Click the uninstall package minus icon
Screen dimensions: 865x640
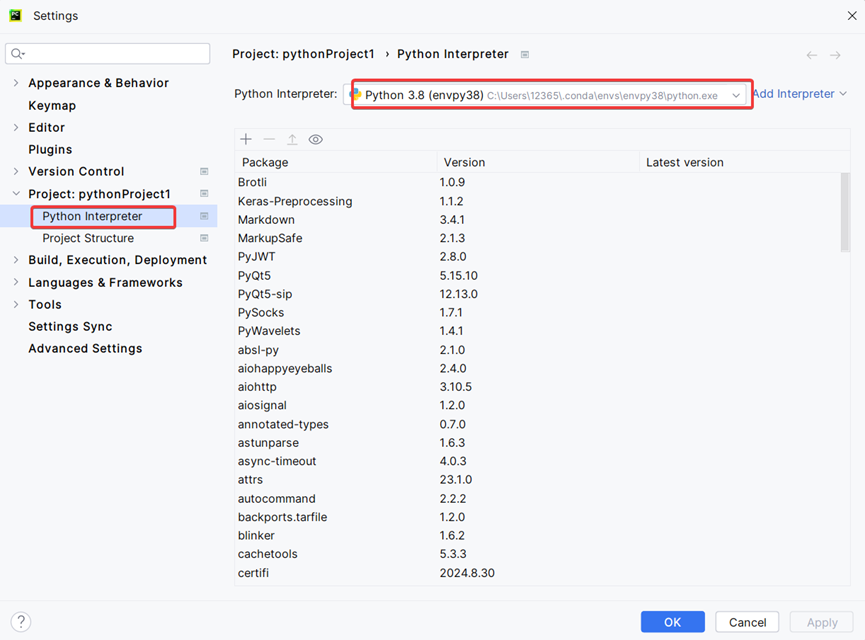(x=269, y=139)
